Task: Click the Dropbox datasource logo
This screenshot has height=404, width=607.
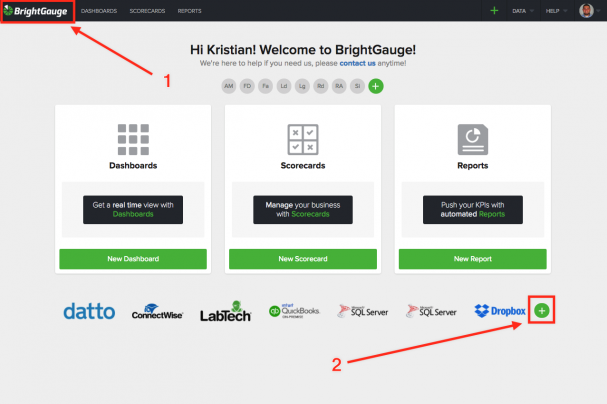Action: (x=500, y=311)
